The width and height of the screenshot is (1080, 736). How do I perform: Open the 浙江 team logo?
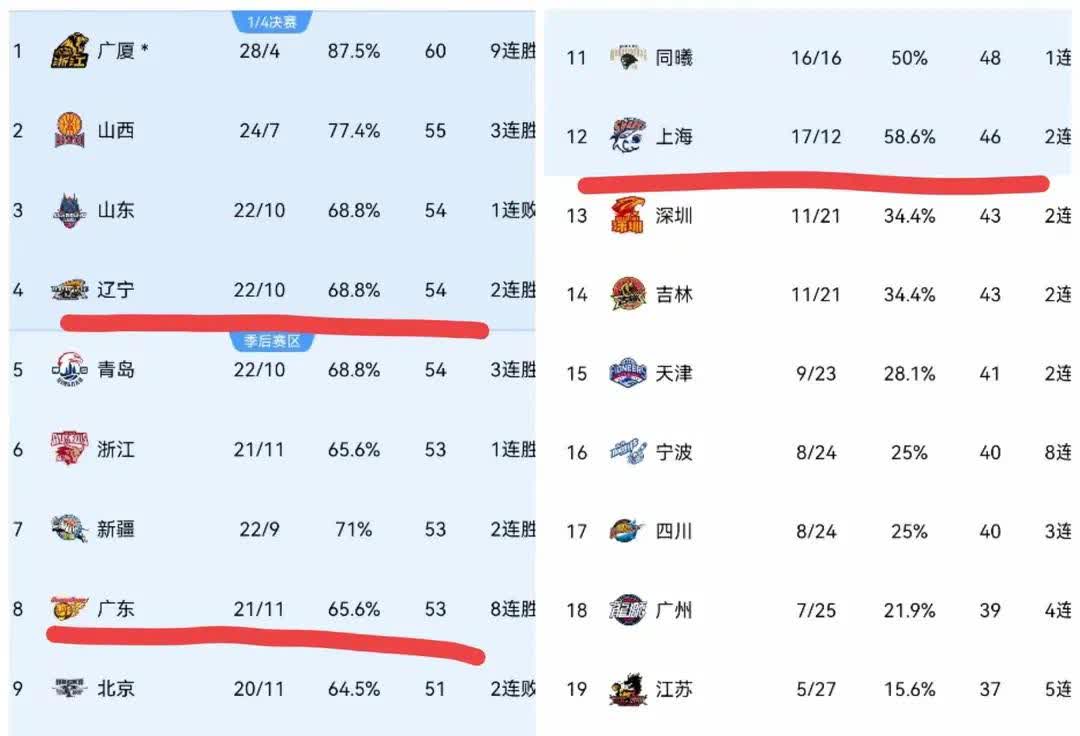click(x=70, y=449)
